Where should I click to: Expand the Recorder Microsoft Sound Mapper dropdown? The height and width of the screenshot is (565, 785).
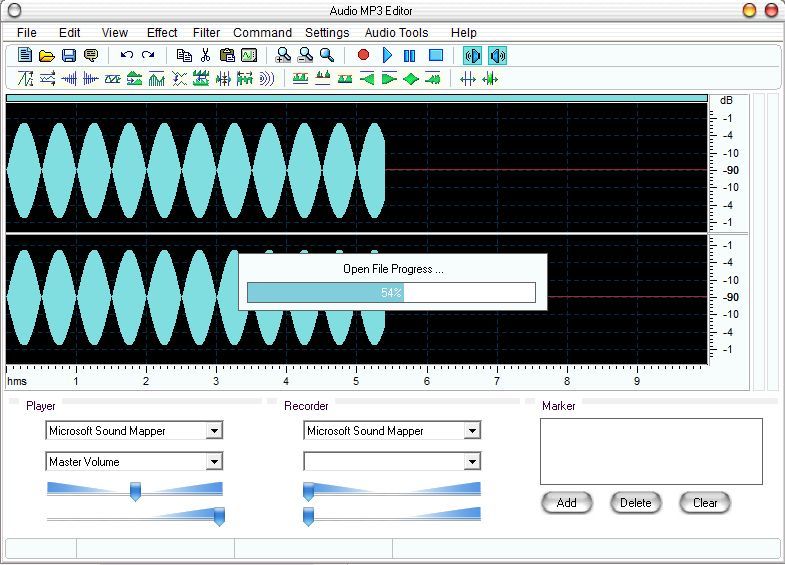[x=472, y=430]
